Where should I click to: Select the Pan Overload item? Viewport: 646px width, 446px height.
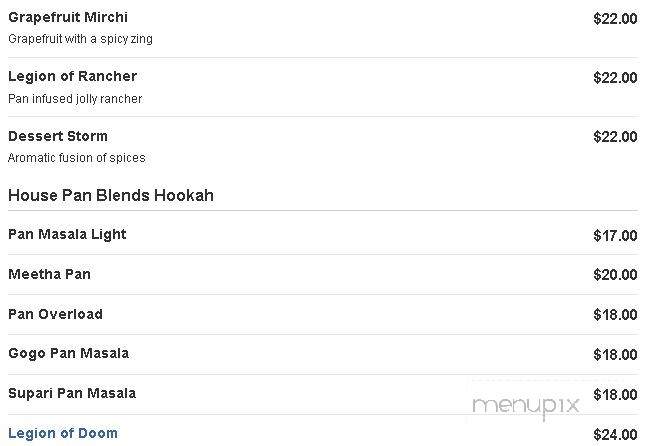pos(55,314)
